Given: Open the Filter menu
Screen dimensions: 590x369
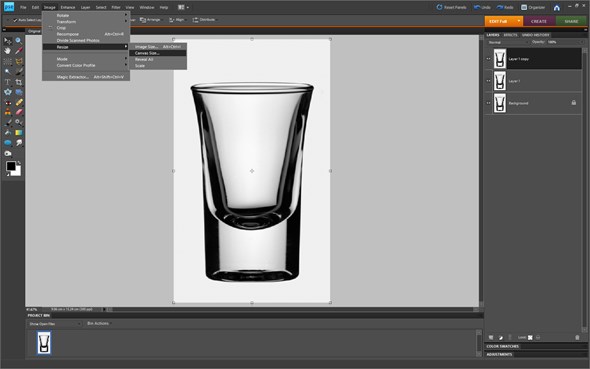Looking at the screenshot, I should (116, 7).
